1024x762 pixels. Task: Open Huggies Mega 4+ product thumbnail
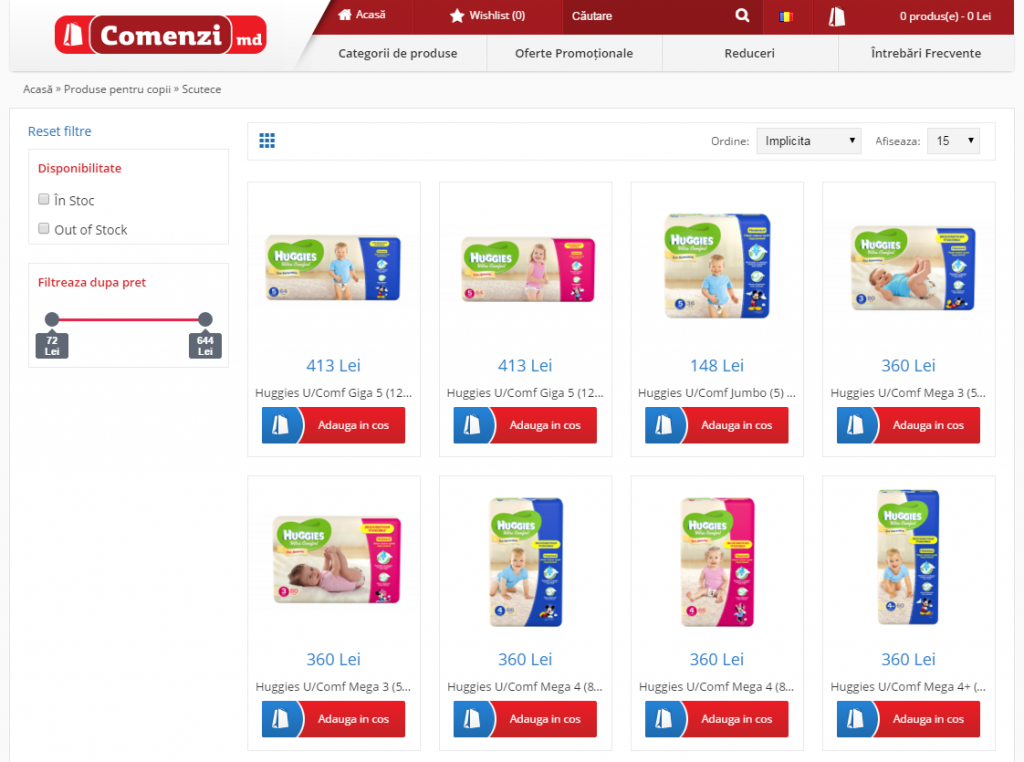908,557
